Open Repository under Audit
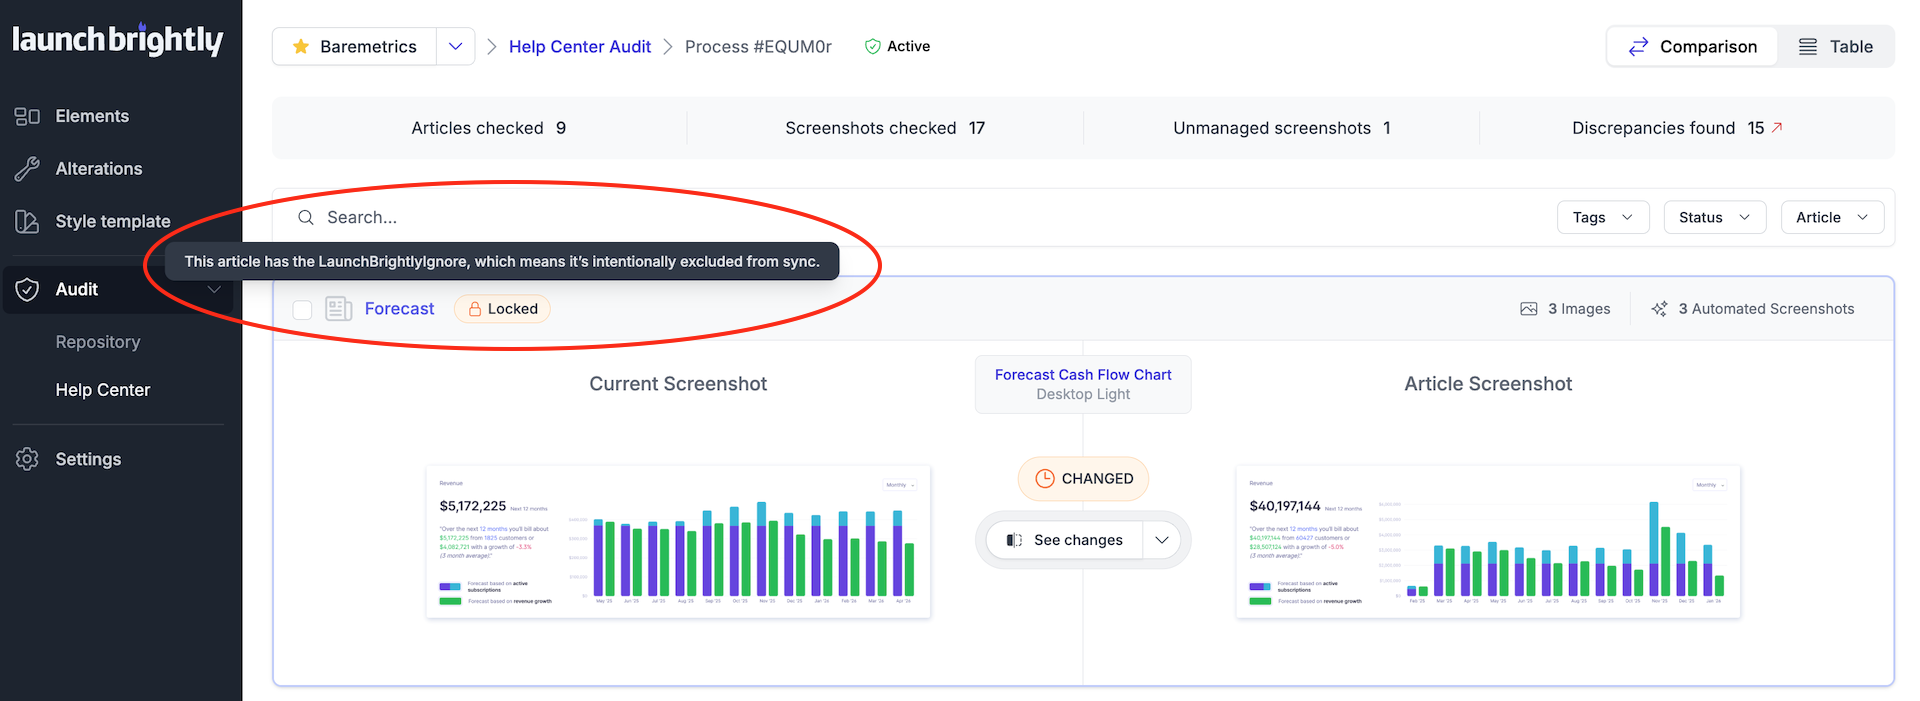 click(98, 342)
